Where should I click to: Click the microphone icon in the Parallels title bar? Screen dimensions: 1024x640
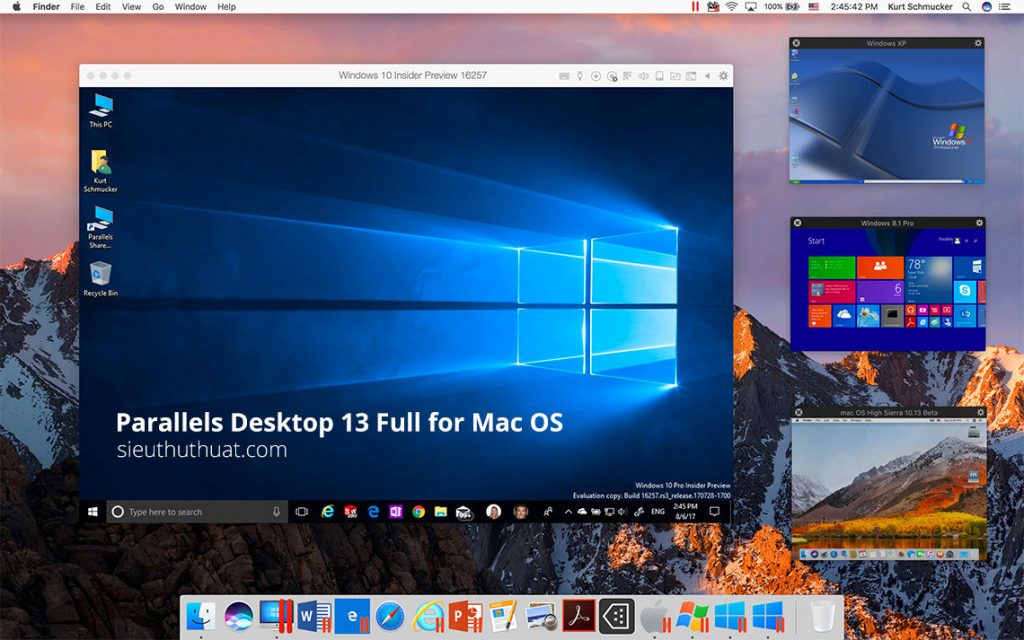point(580,76)
